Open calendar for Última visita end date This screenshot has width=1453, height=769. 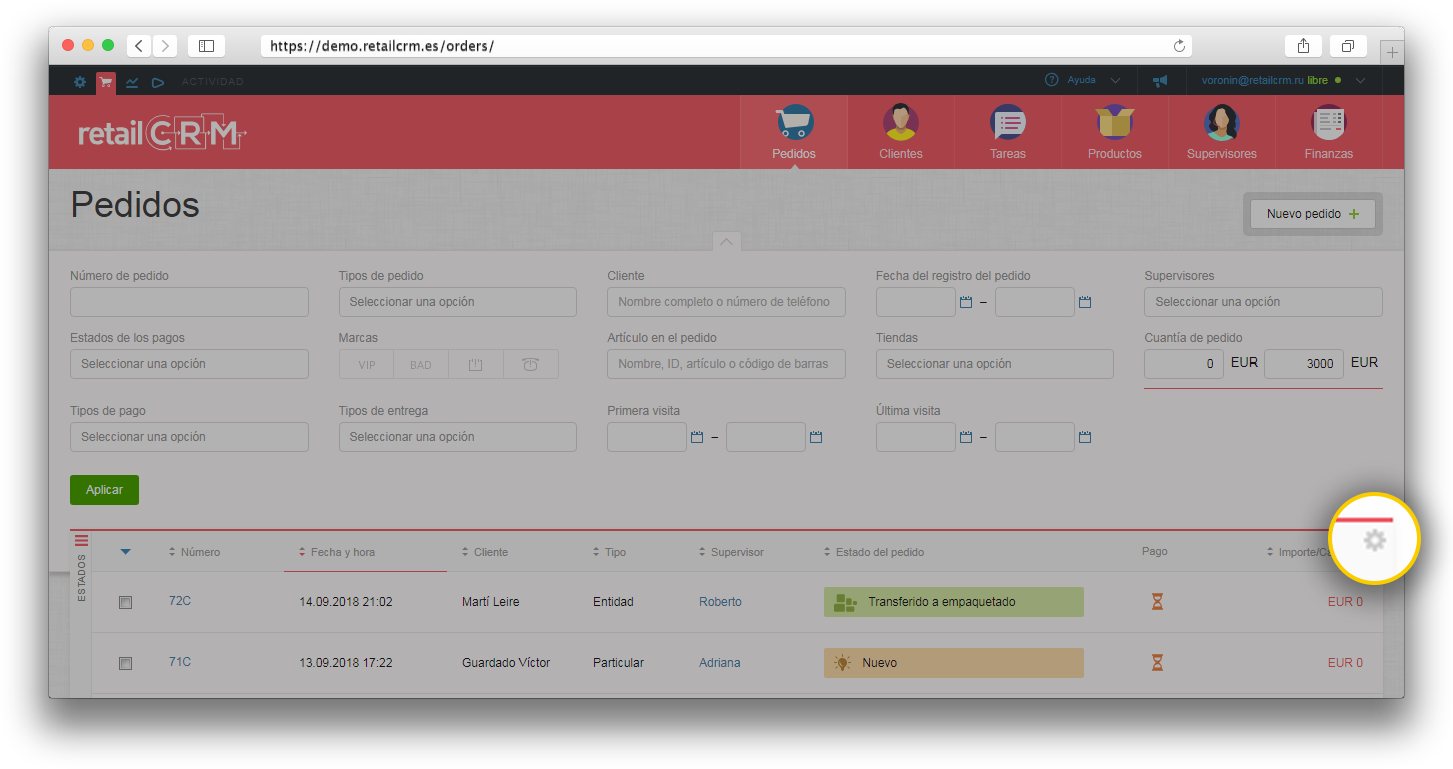1085,437
